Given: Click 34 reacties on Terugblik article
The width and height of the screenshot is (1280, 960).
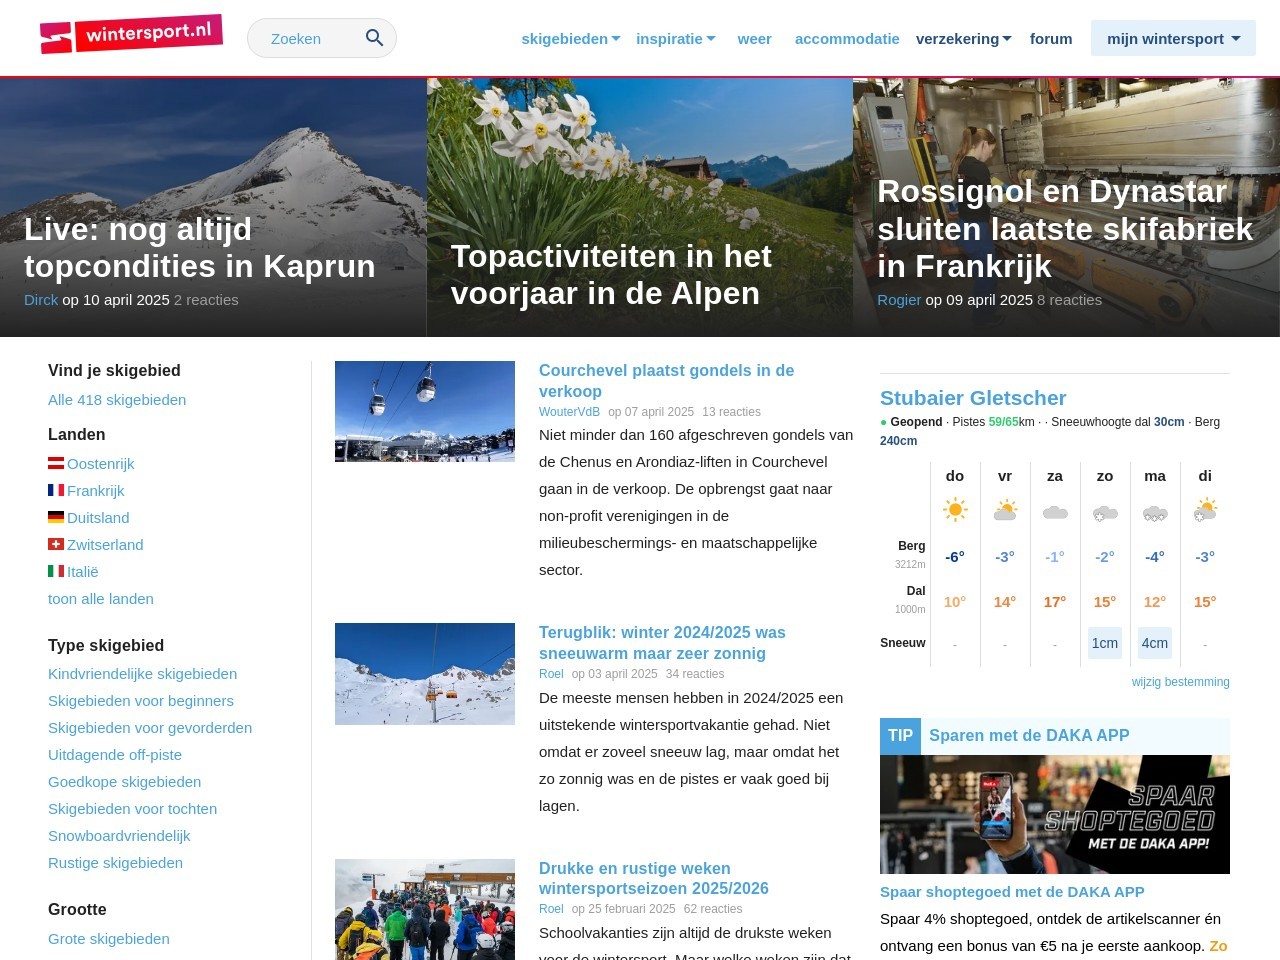Looking at the screenshot, I should click(x=695, y=673).
